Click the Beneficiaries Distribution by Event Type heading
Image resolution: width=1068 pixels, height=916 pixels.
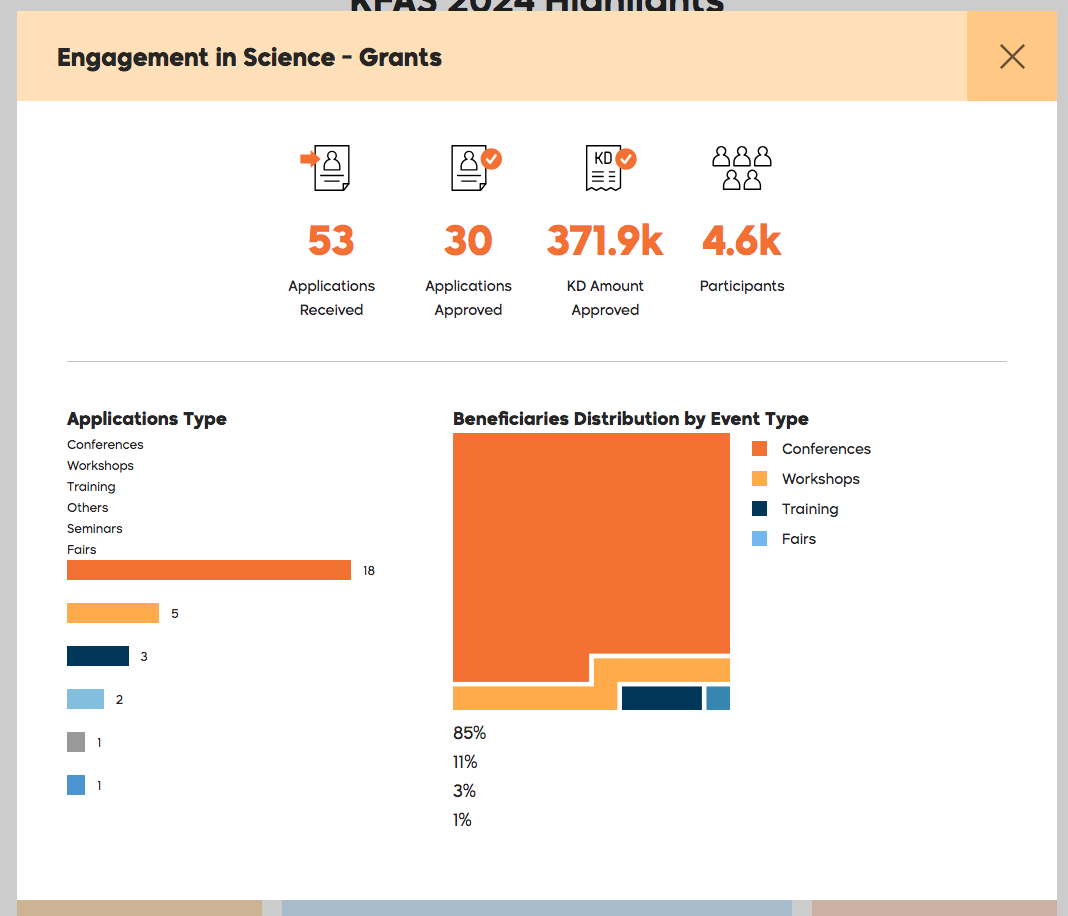(x=631, y=419)
